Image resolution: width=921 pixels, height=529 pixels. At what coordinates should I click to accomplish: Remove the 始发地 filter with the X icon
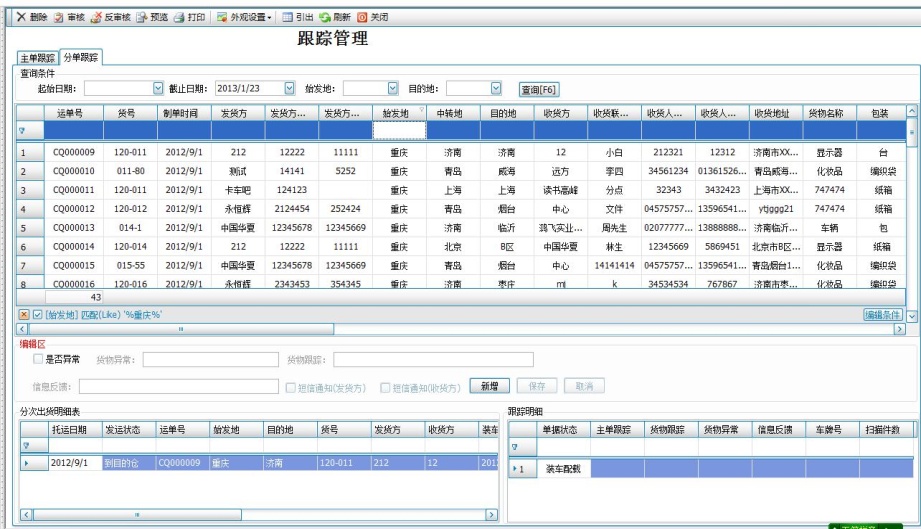tap(24, 315)
